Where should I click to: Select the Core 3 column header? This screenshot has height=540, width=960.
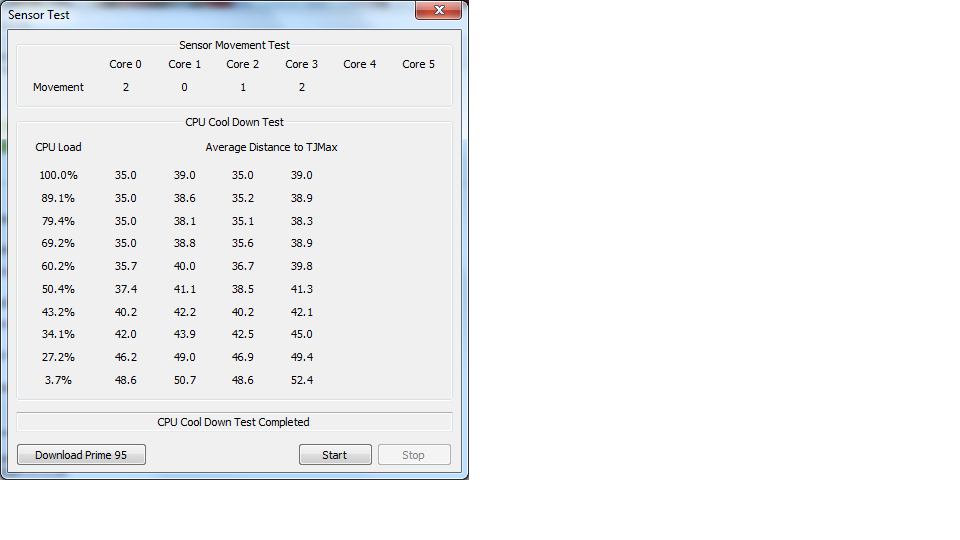[x=302, y=64]
